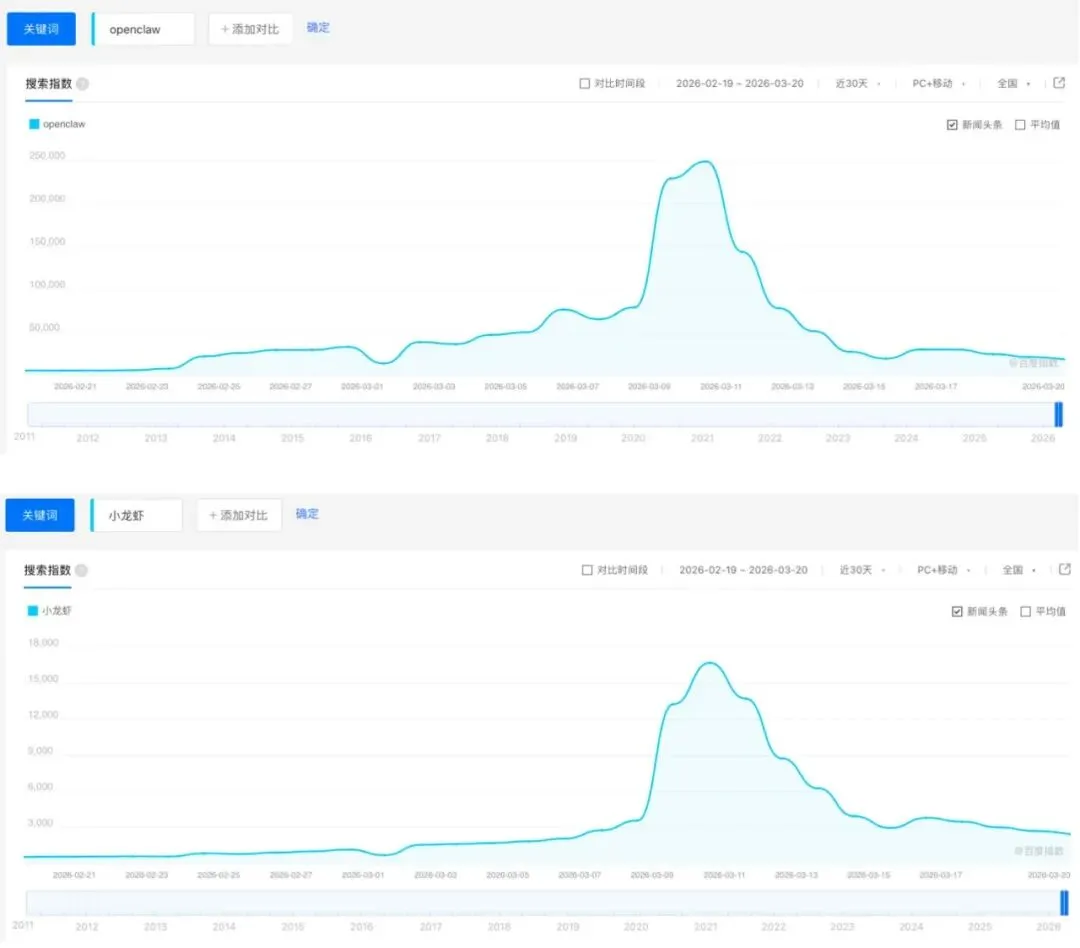Screen dimensions: 1080x948
Task: Enable 对比时间段 checkbox in 小龙虾 chart
Action: (587, 570)
